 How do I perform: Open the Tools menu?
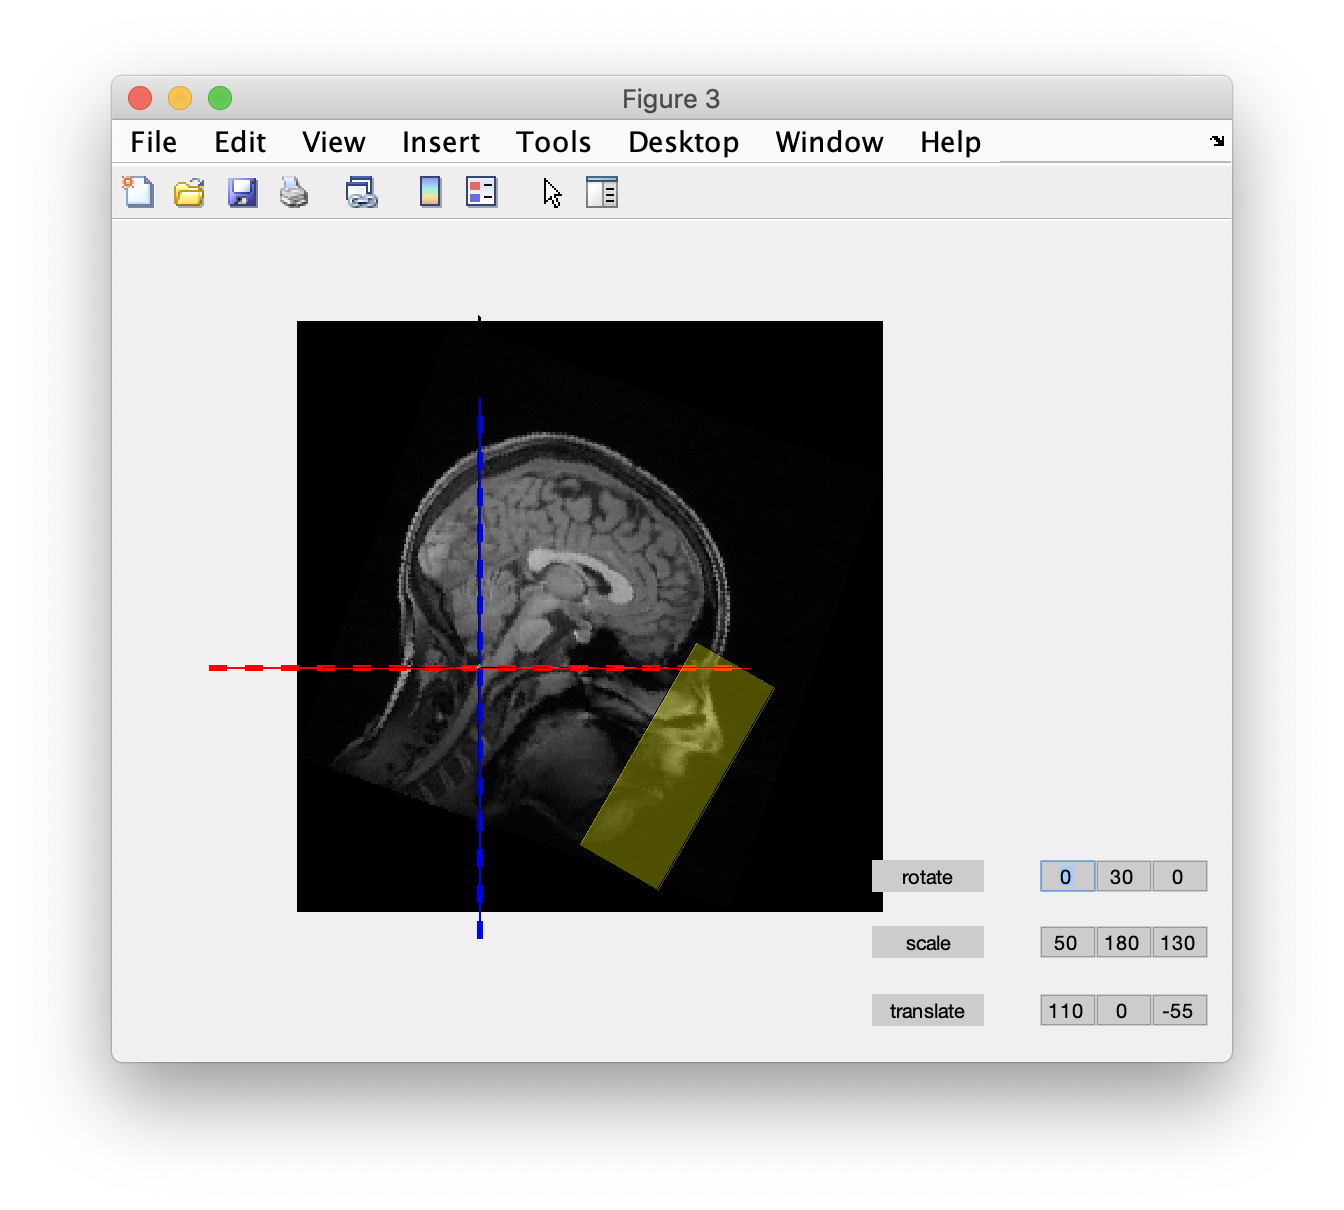pos(554,142)
